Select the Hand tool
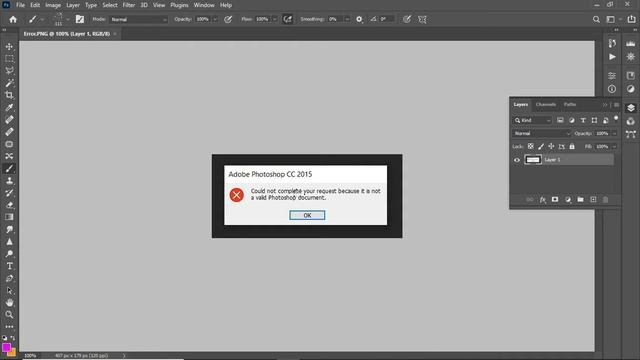Viewport: 640px width, 360px height. 9,302
